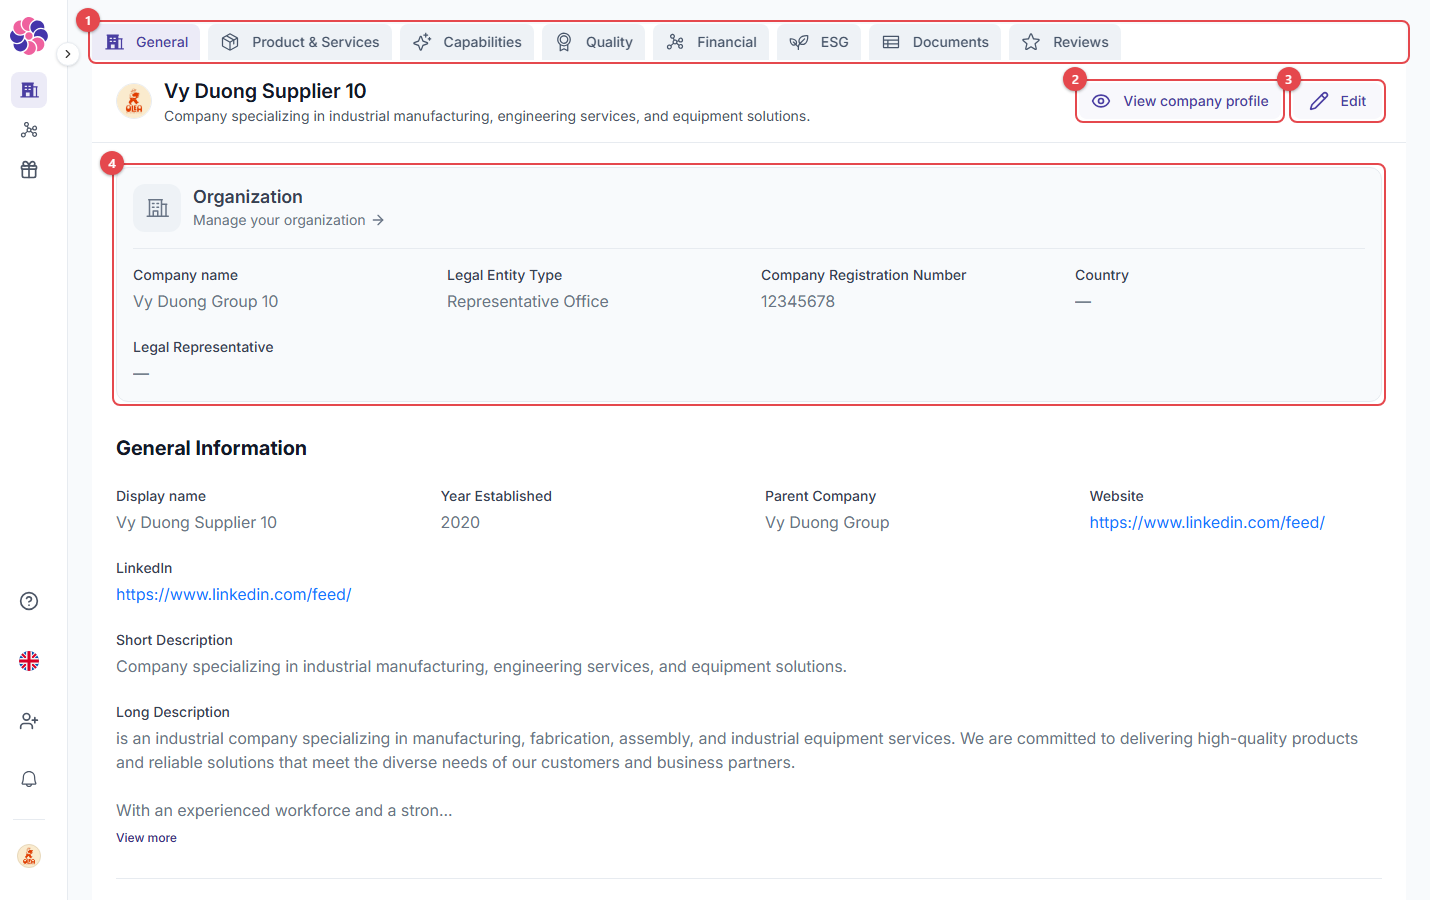Switch to the General tab
The width and height of the screenshot is (1440, 900).
(x=147, y=42)
